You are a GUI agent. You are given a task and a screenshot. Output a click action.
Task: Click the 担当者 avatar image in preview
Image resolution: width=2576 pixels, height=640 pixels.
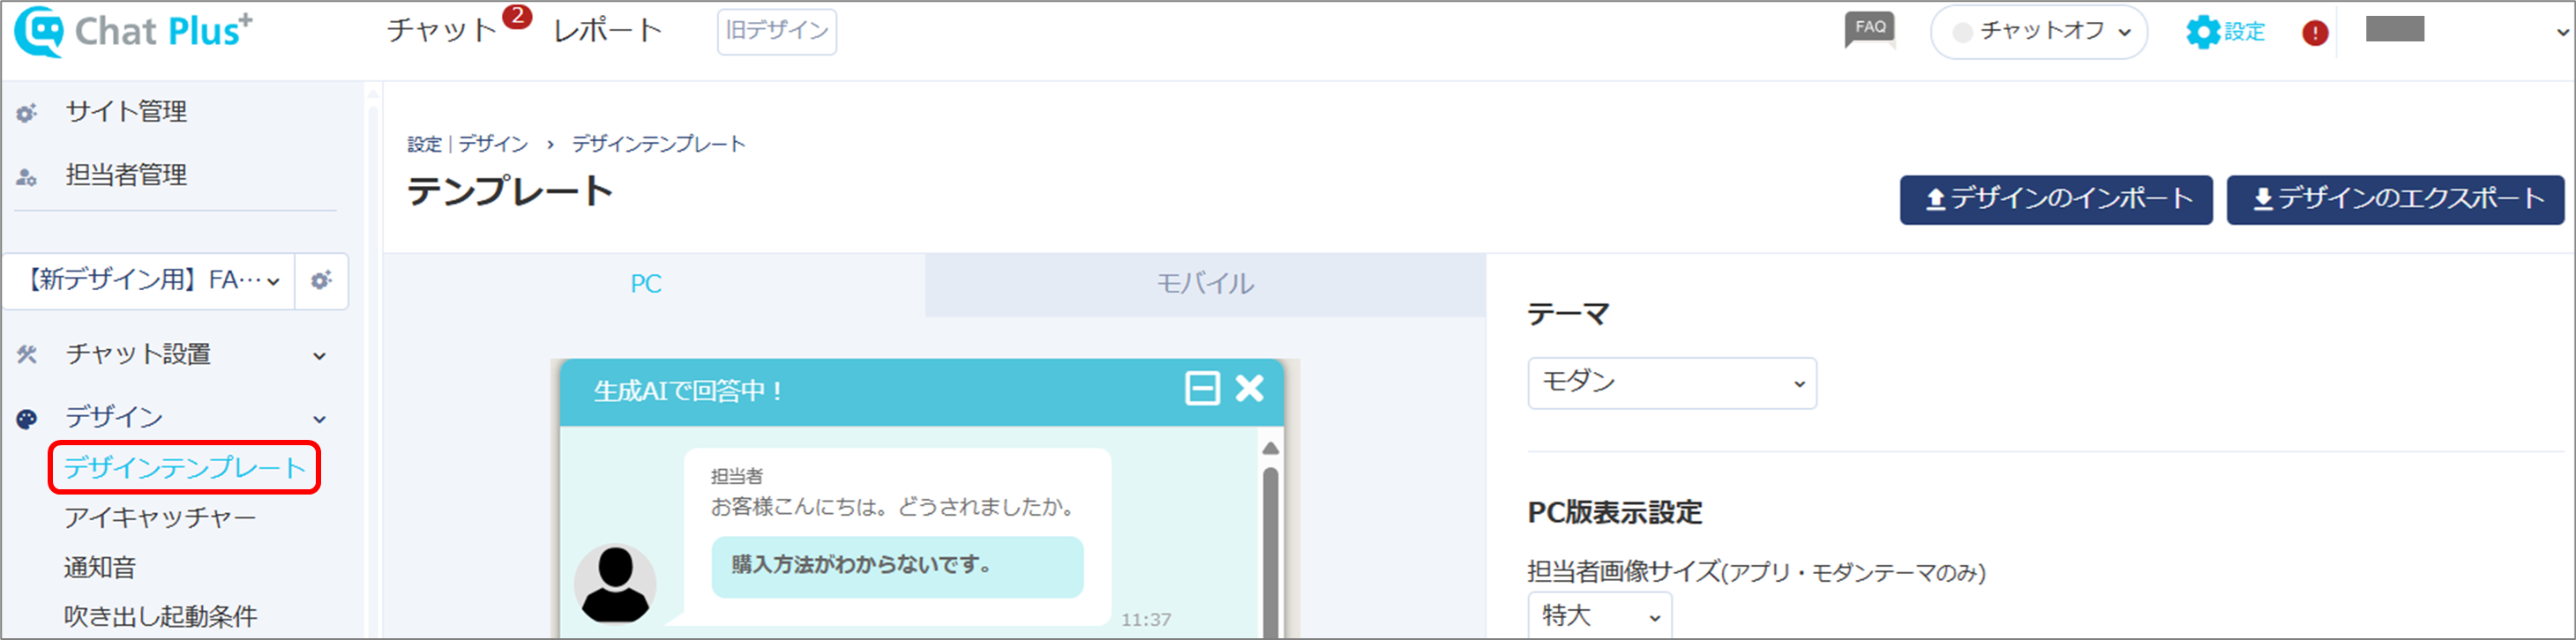615,584
